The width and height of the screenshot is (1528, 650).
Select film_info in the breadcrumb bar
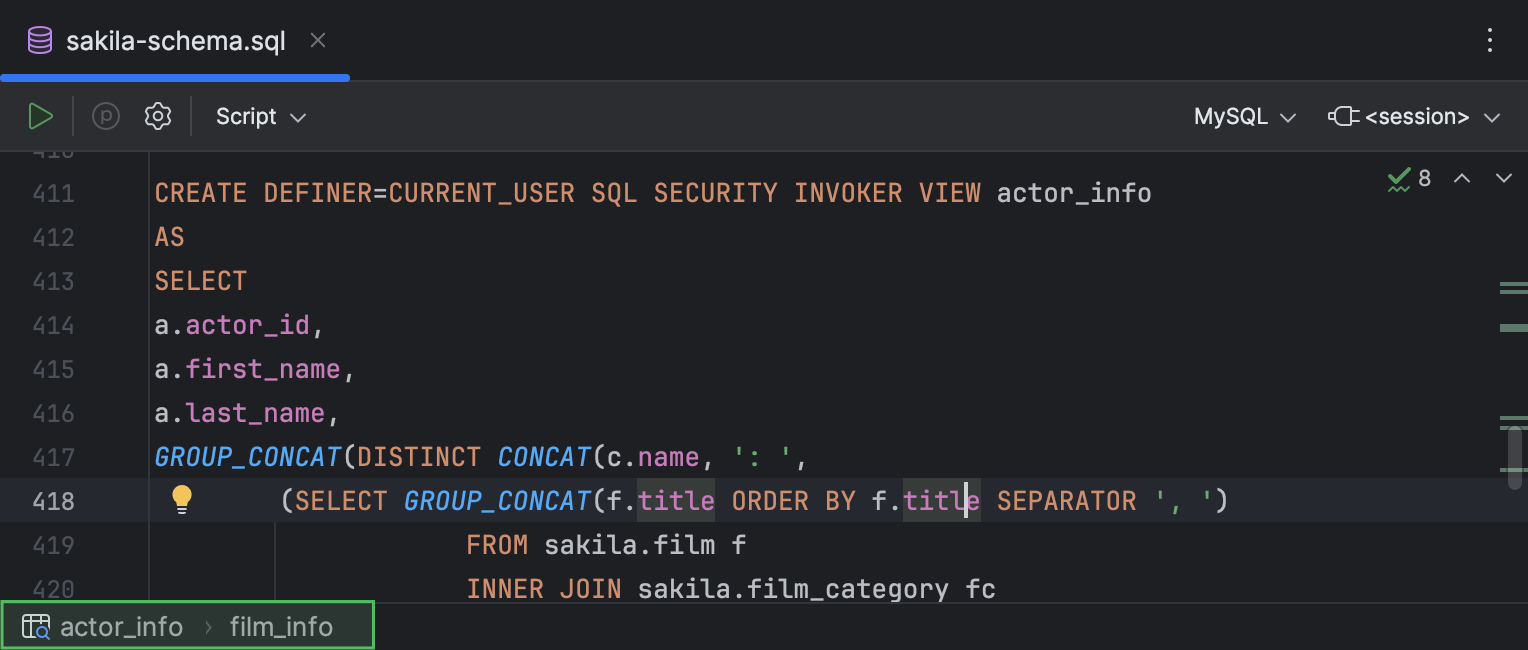pyautogui.click(x=282, y=626)
